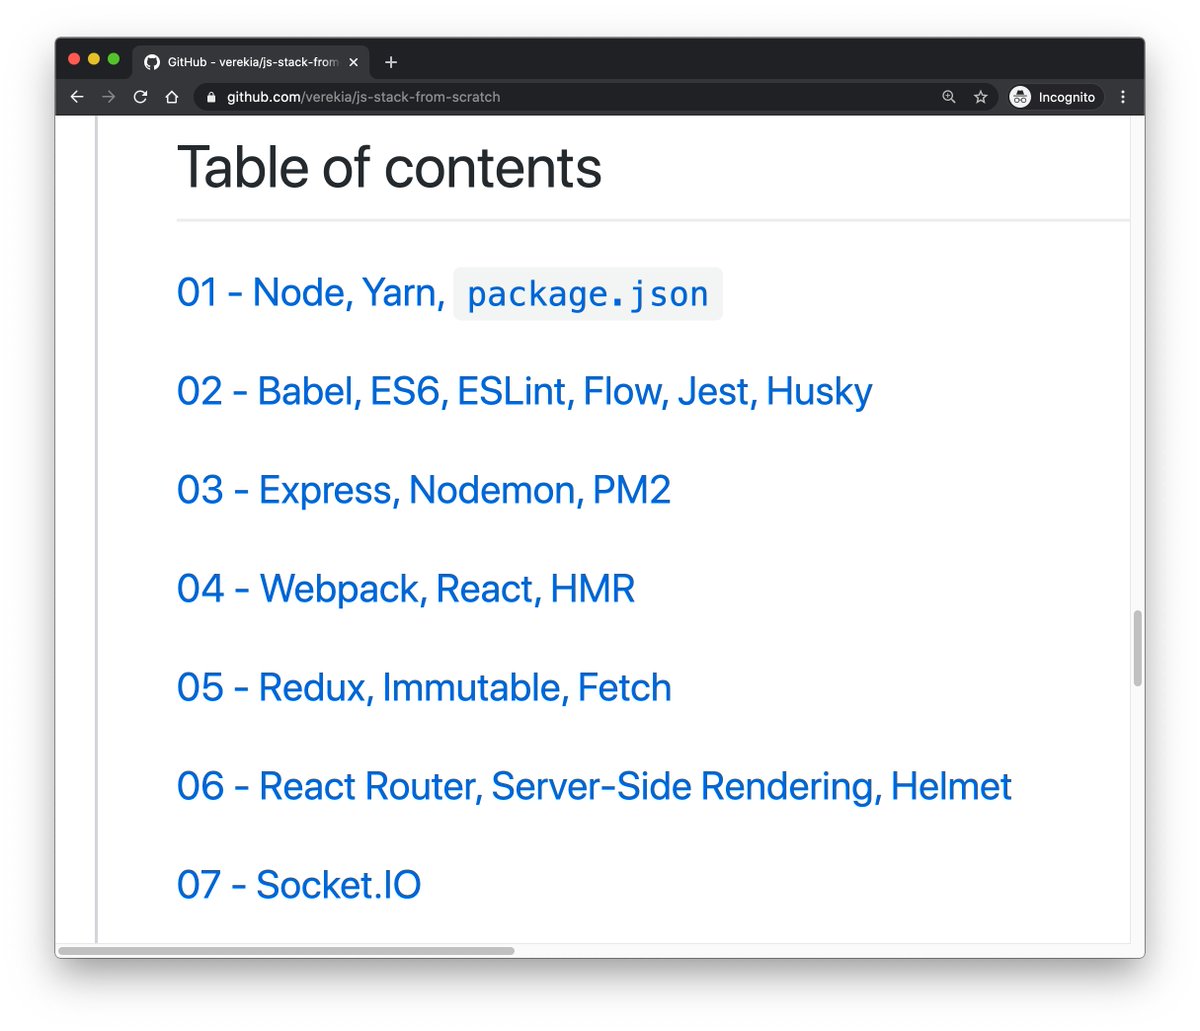Screen dimensions: 1200x1031
Task: Bookmark this page with the star icon
Action: 981,97
